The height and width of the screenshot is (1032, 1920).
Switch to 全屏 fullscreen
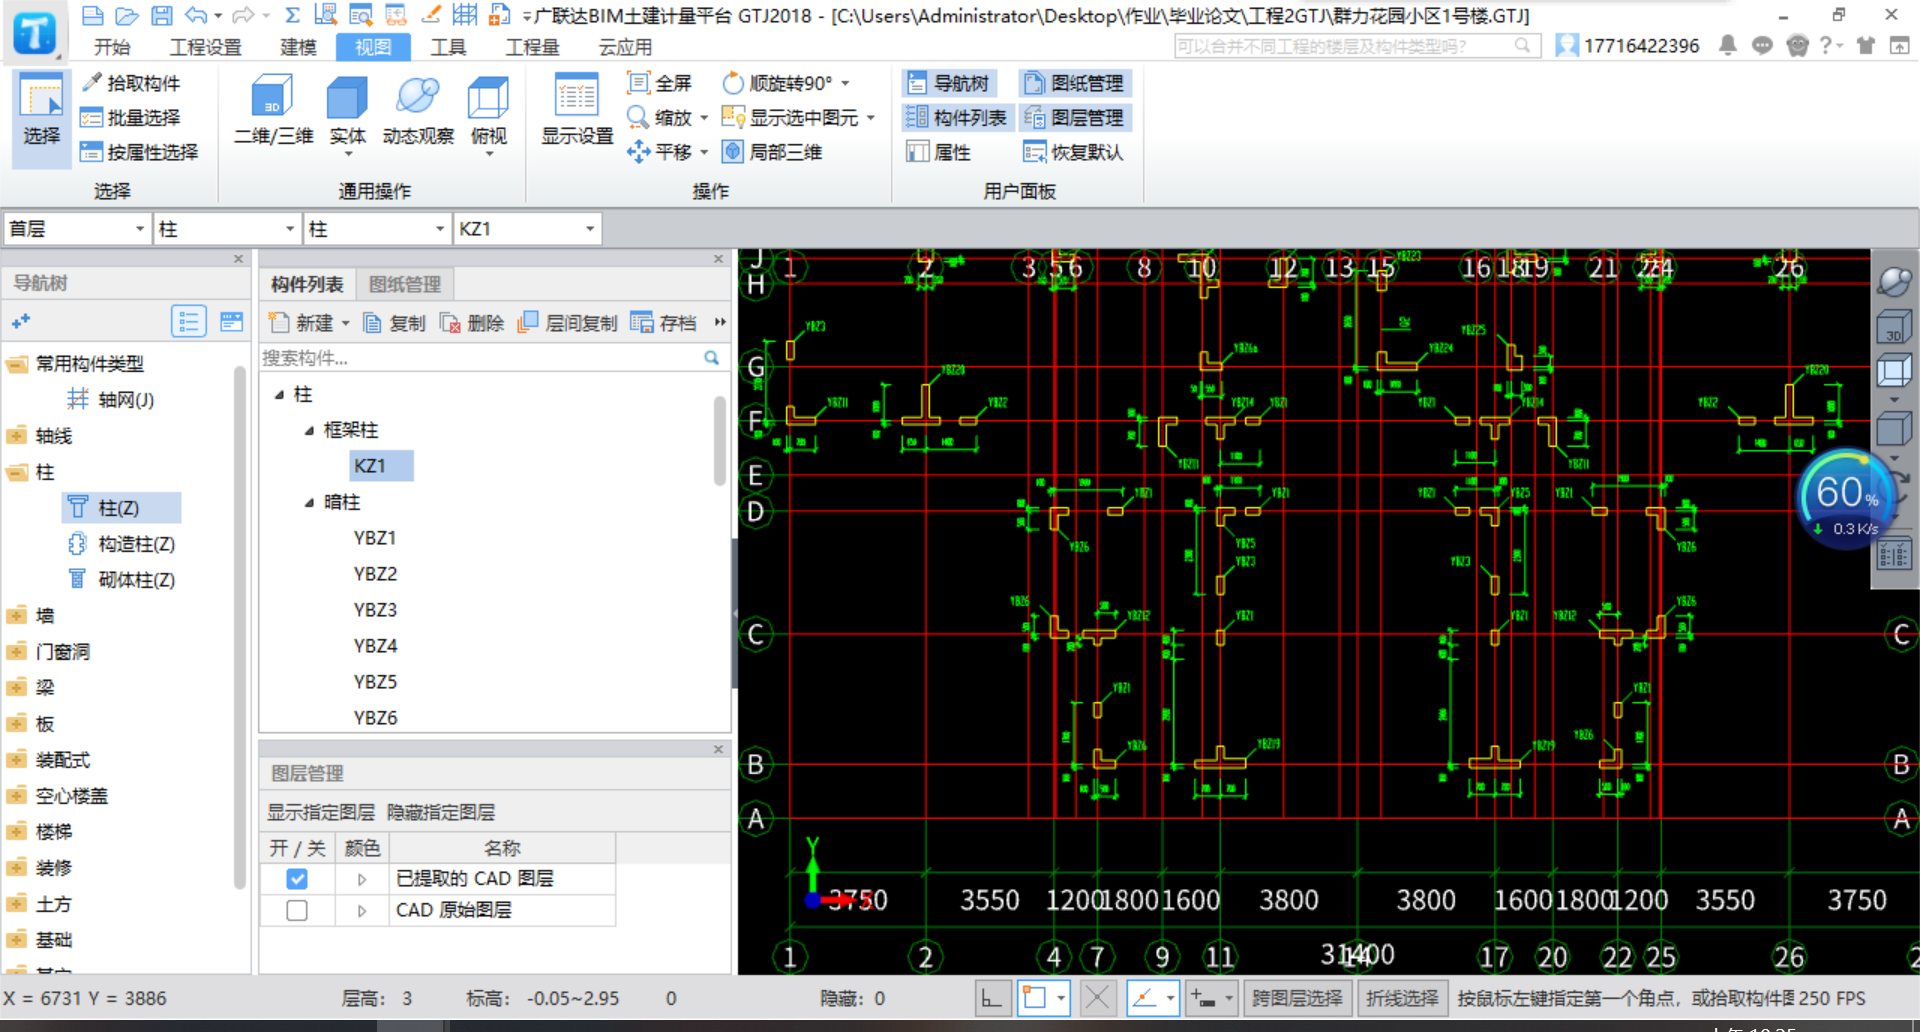coord(660,83)
